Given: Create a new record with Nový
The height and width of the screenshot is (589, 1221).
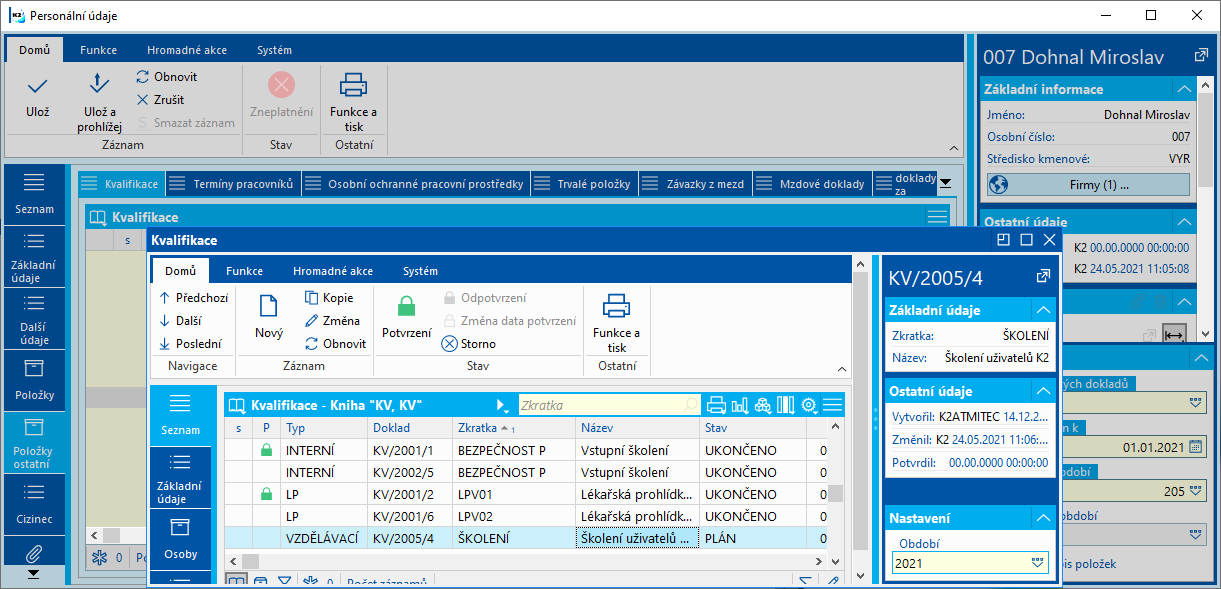Looking at the screenshot, I should click(x=269, y=318).
